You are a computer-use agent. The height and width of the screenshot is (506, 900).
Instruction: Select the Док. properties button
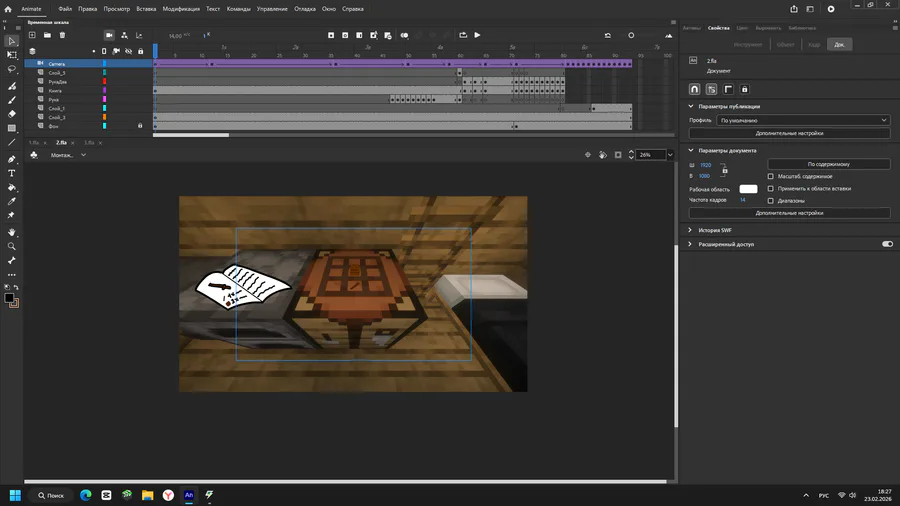[839, 44]
